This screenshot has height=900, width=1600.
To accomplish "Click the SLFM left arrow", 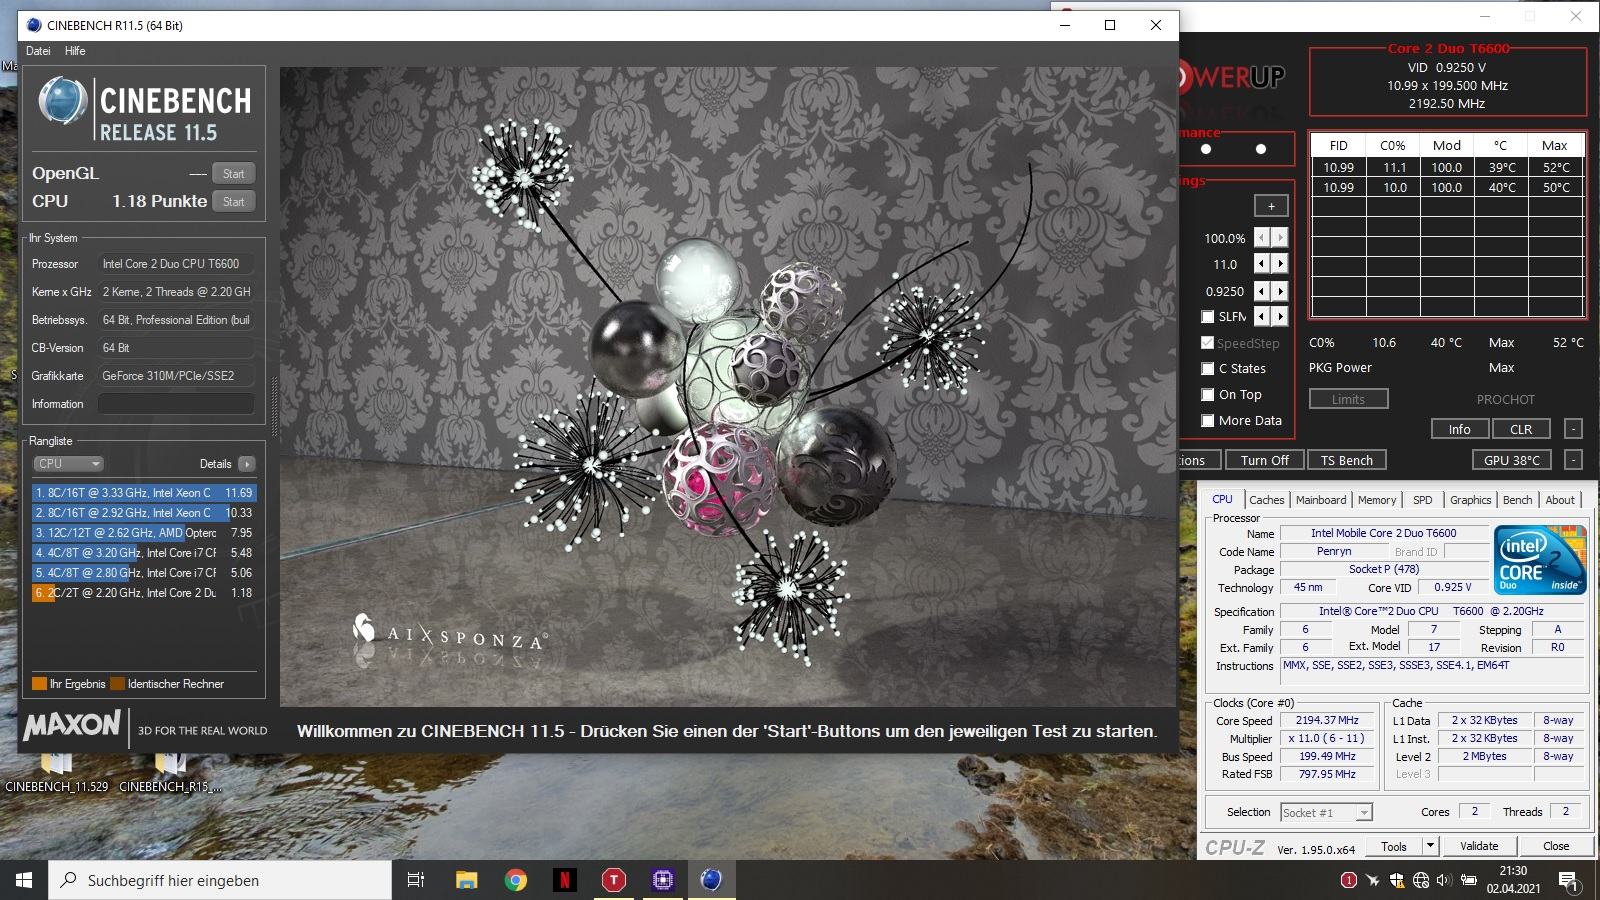I will (x=1262, y=316).
